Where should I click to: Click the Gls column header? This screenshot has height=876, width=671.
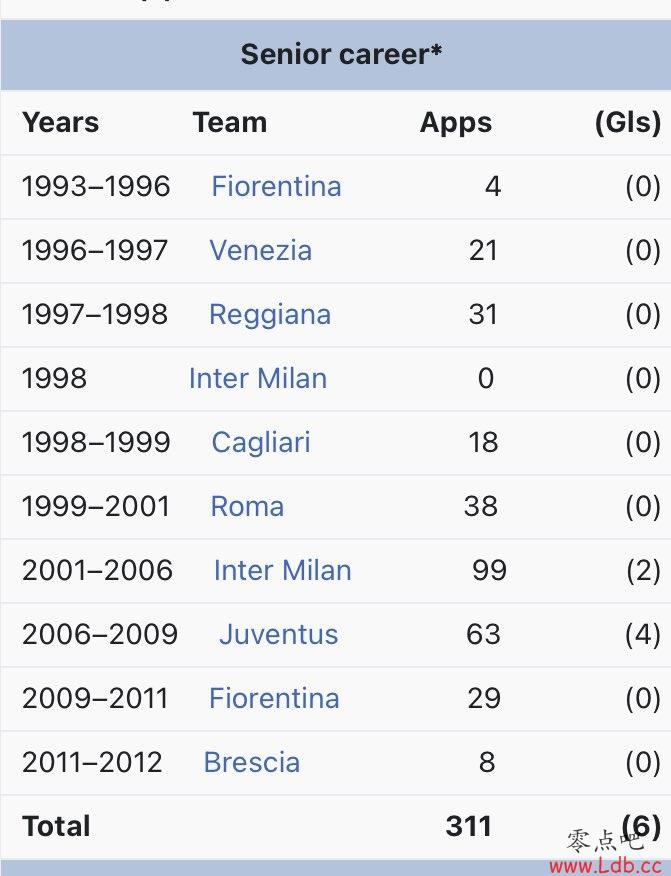pos(628,122)
